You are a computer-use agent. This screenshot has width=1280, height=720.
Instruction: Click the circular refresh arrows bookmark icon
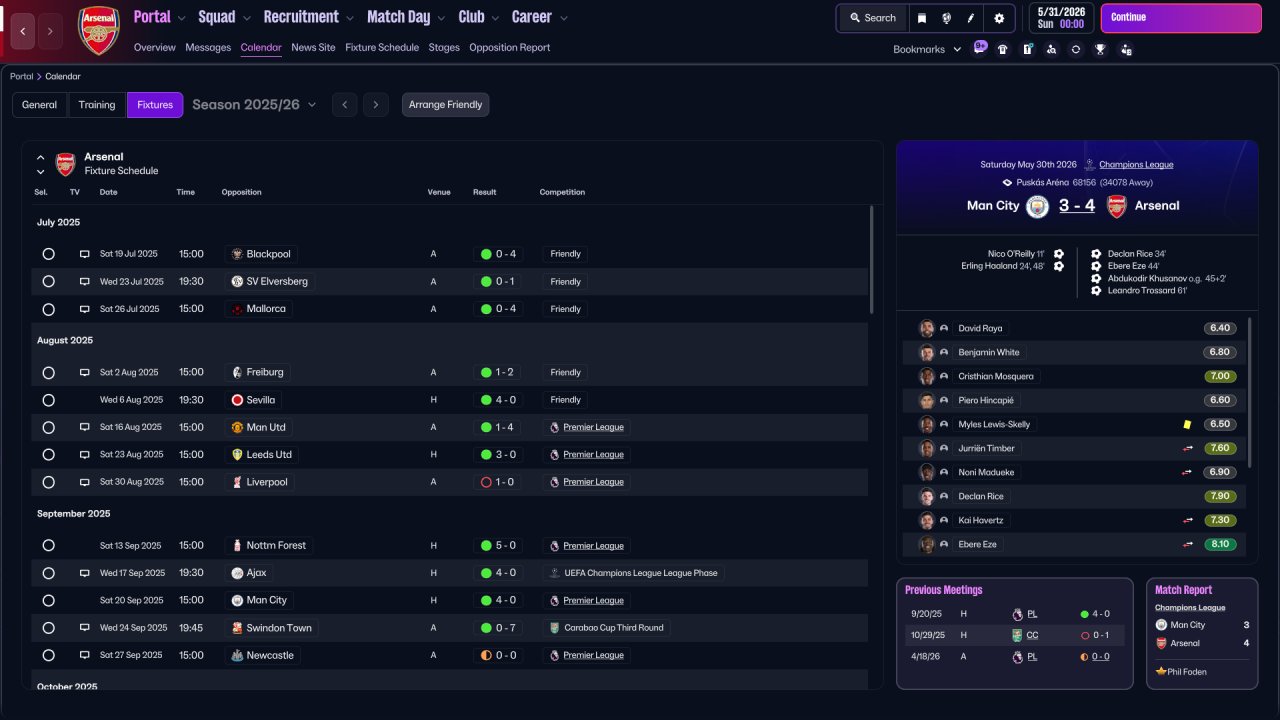point(1075,49)
